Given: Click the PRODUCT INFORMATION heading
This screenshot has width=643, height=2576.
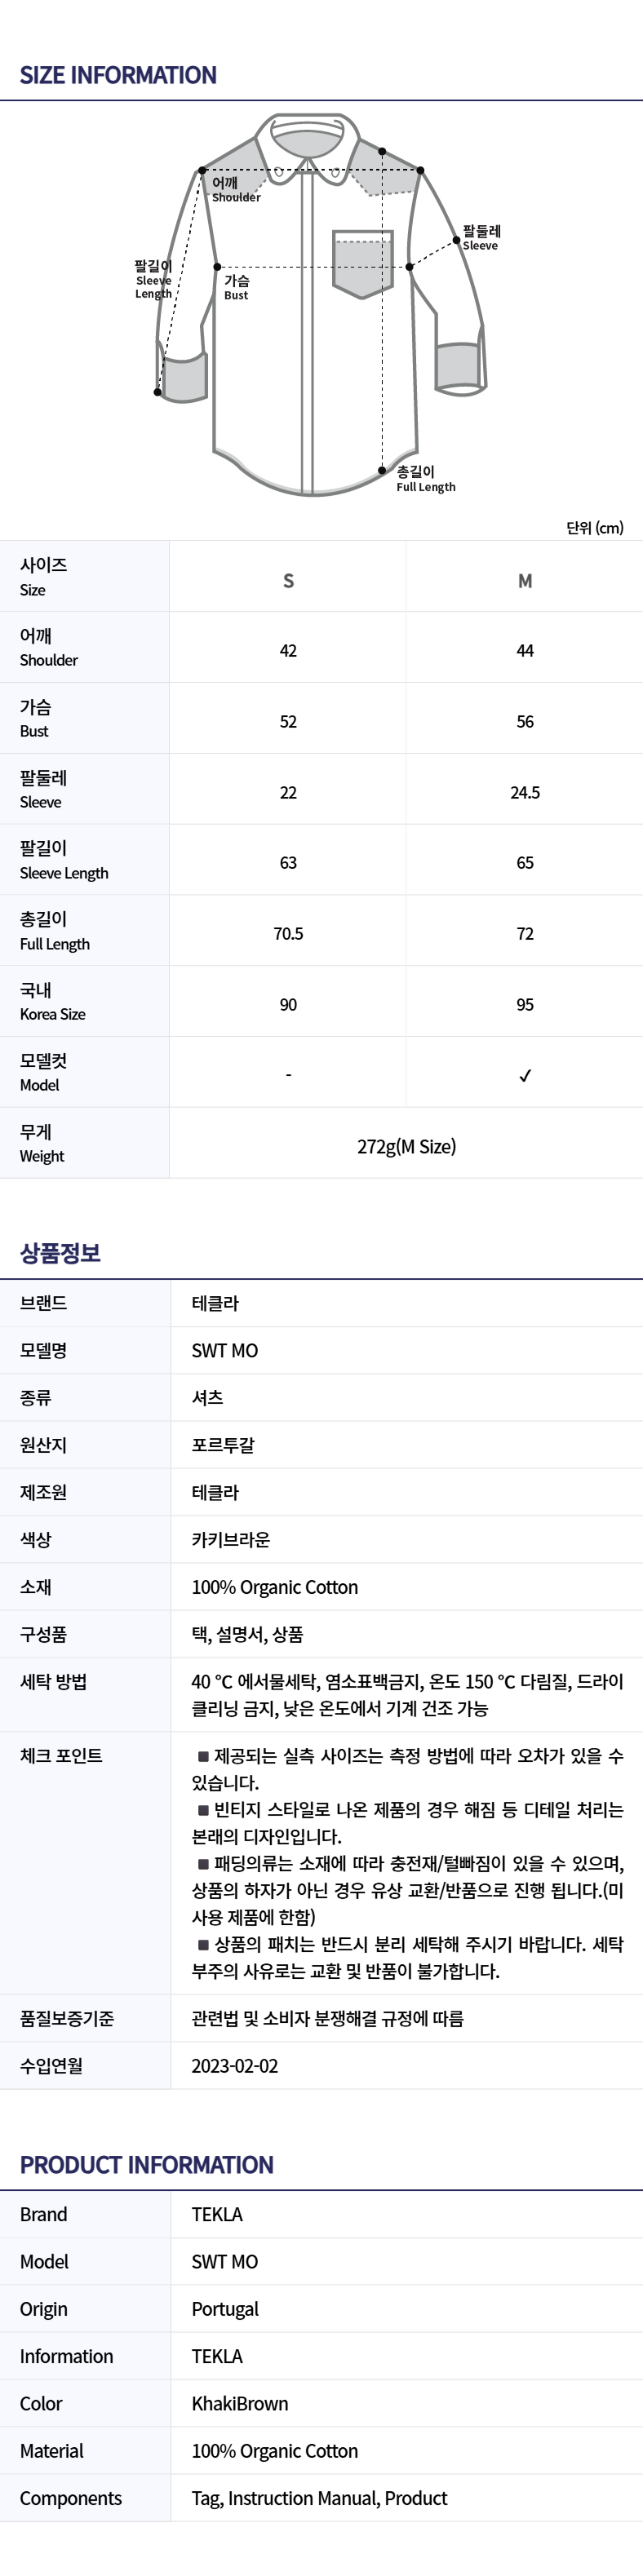Looking at the screenshot, I should coord(146,2165).
